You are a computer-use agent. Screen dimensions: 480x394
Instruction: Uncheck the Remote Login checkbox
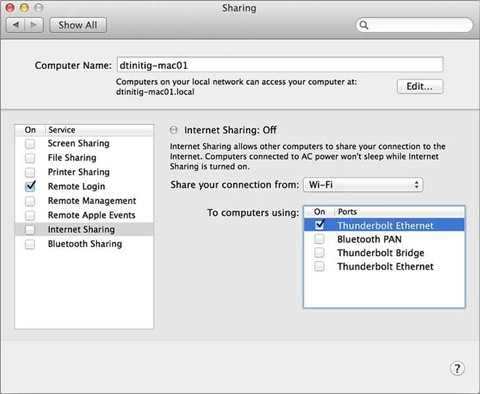pyautogui.click(x=30, y=186)
